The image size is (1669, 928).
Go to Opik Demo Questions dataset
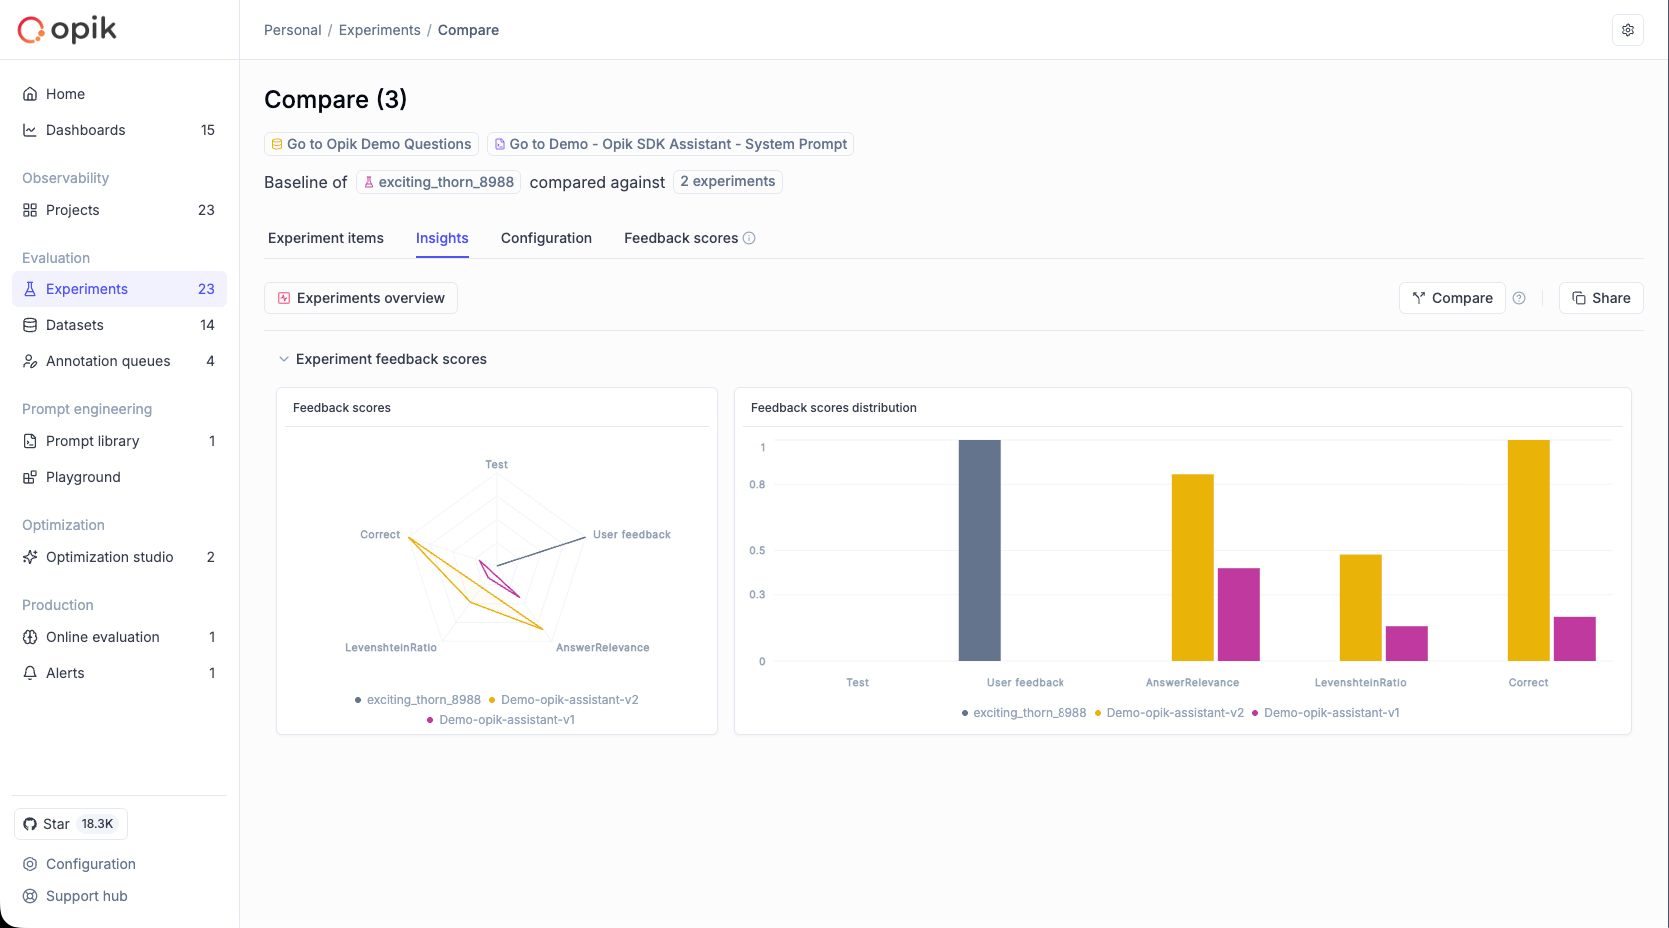(371, 144)
